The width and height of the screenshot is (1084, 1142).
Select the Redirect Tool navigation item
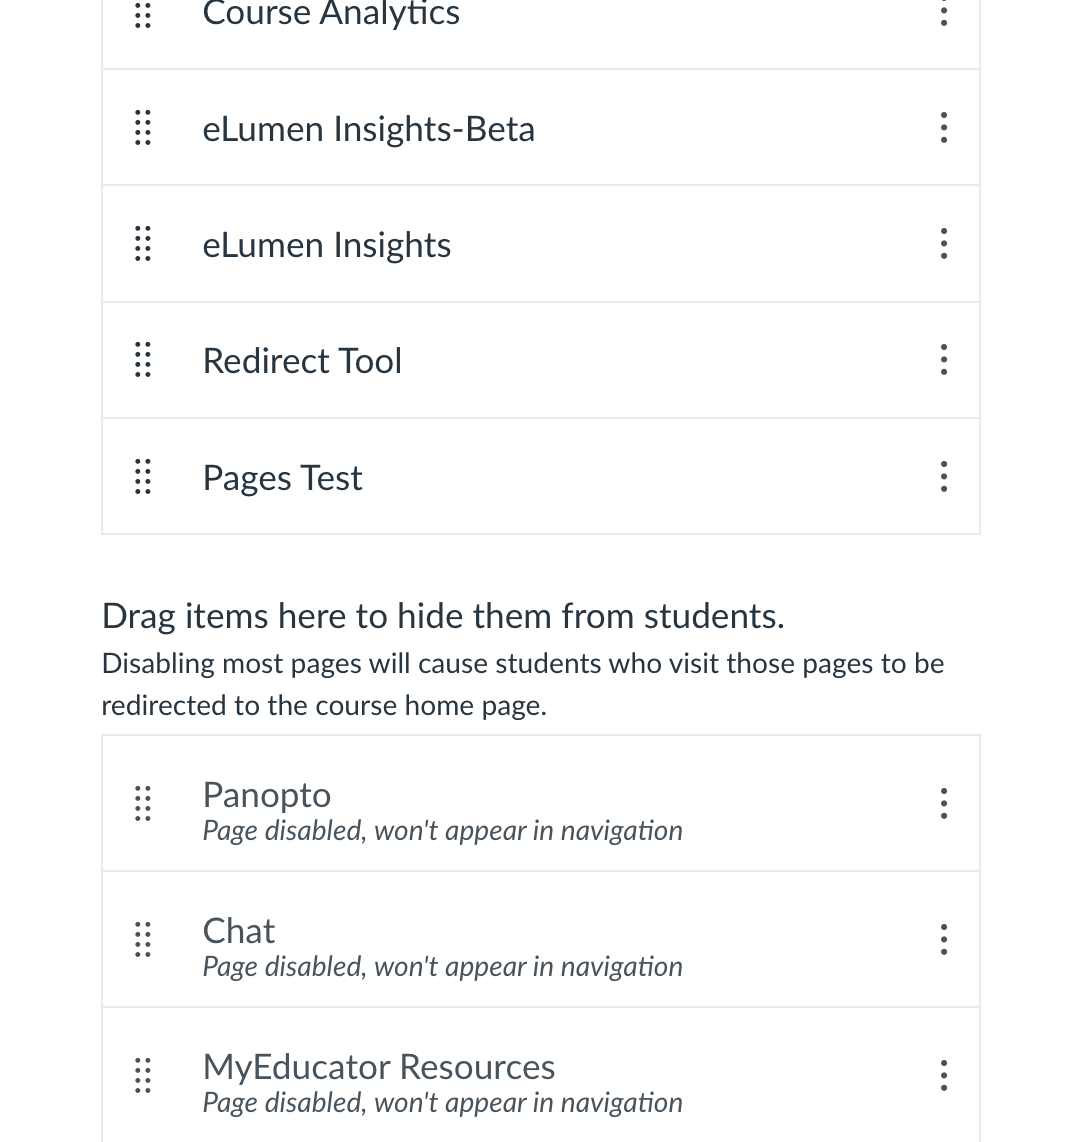pyautogui.click(x=302, y=361)
